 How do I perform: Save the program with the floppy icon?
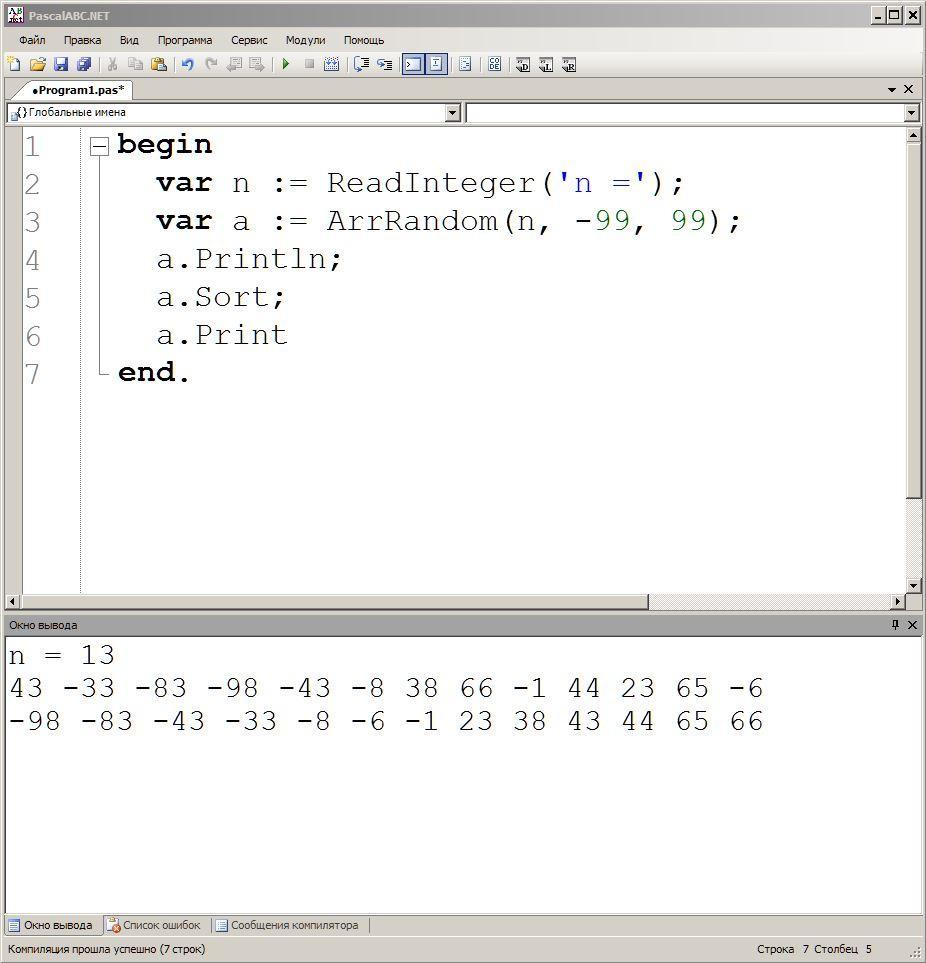click(x=61, y=64)
